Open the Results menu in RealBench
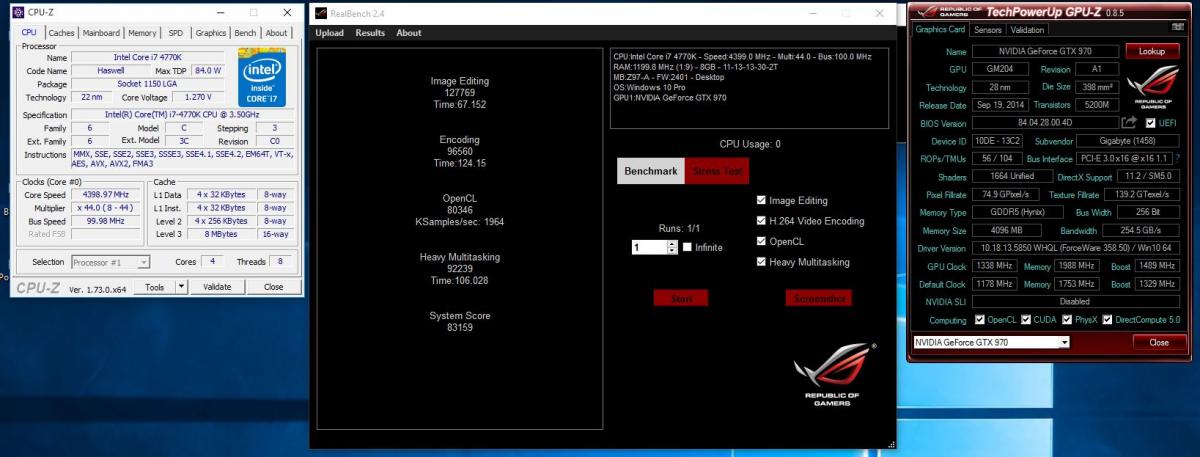Screen dimensions: 1200x457 370,33
